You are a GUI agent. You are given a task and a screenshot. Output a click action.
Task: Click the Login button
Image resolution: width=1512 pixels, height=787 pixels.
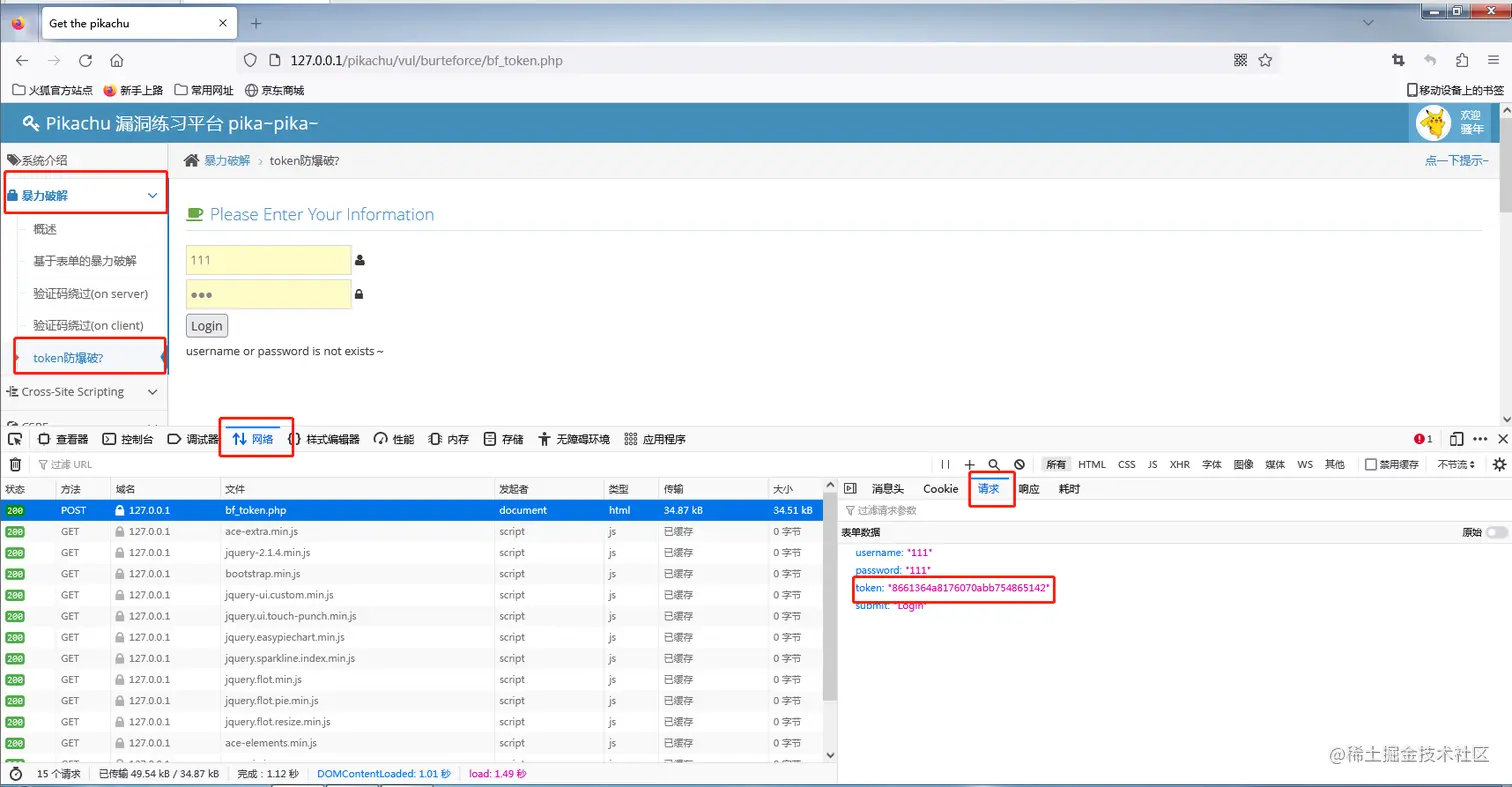[207, 326]
